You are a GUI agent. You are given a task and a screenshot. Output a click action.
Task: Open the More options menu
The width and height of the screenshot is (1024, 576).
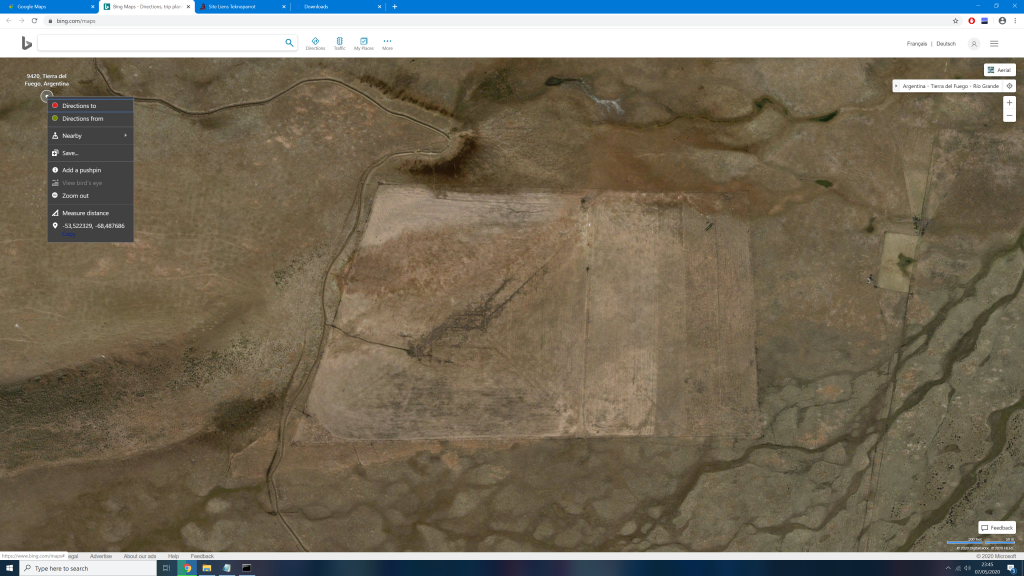coord(387,43)
